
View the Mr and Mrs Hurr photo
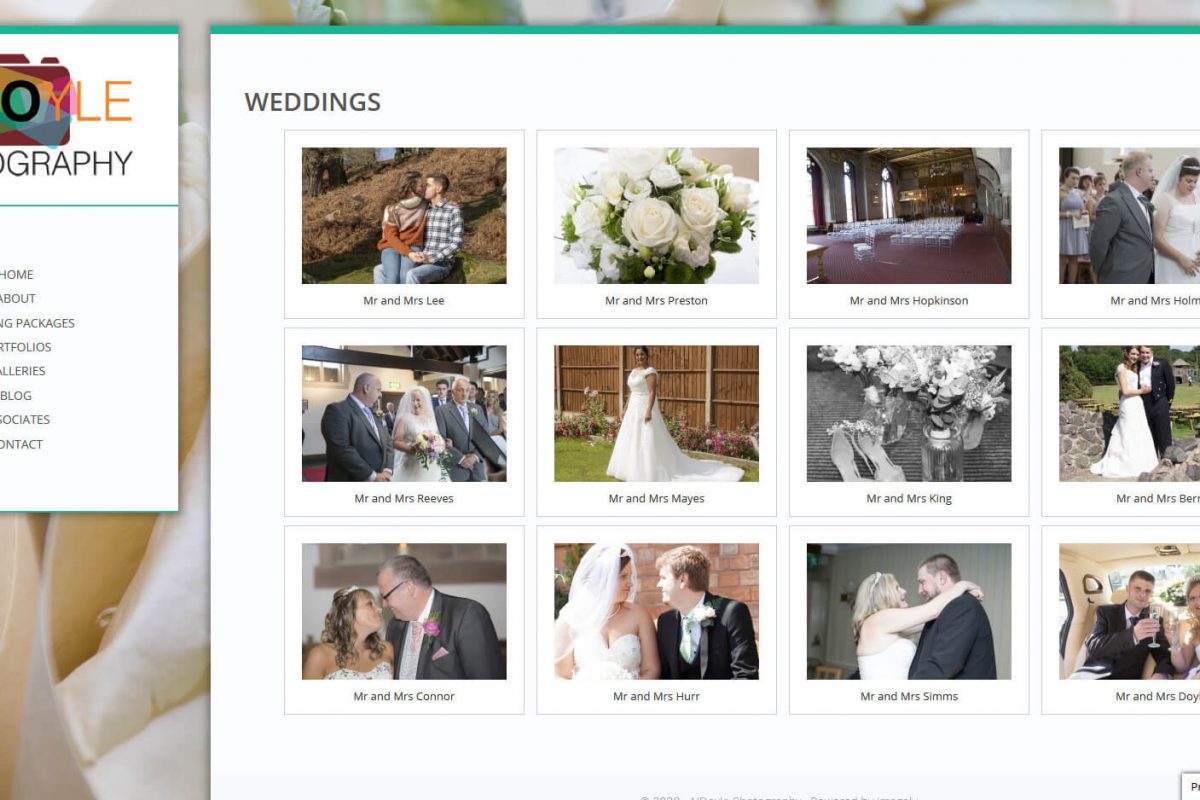point(656,612)
